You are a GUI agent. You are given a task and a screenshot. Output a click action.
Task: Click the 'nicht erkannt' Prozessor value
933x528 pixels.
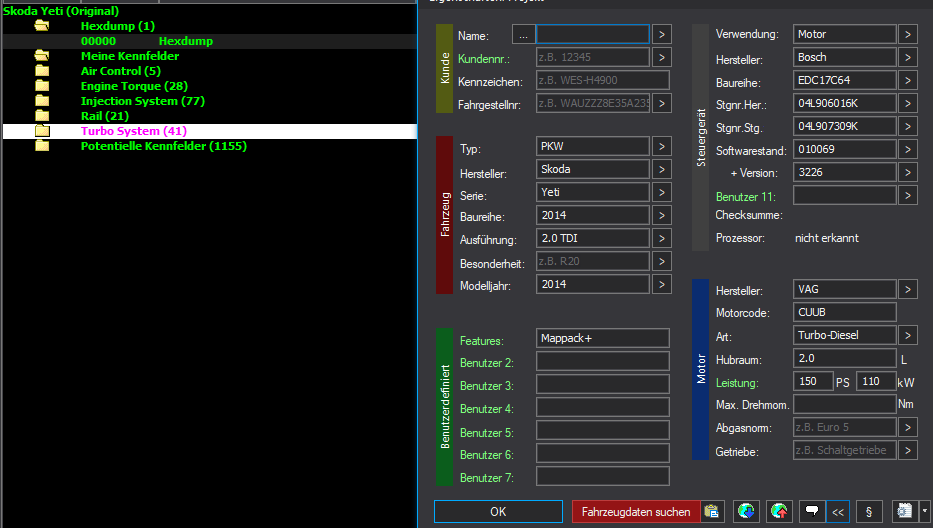tap(826, 238)
